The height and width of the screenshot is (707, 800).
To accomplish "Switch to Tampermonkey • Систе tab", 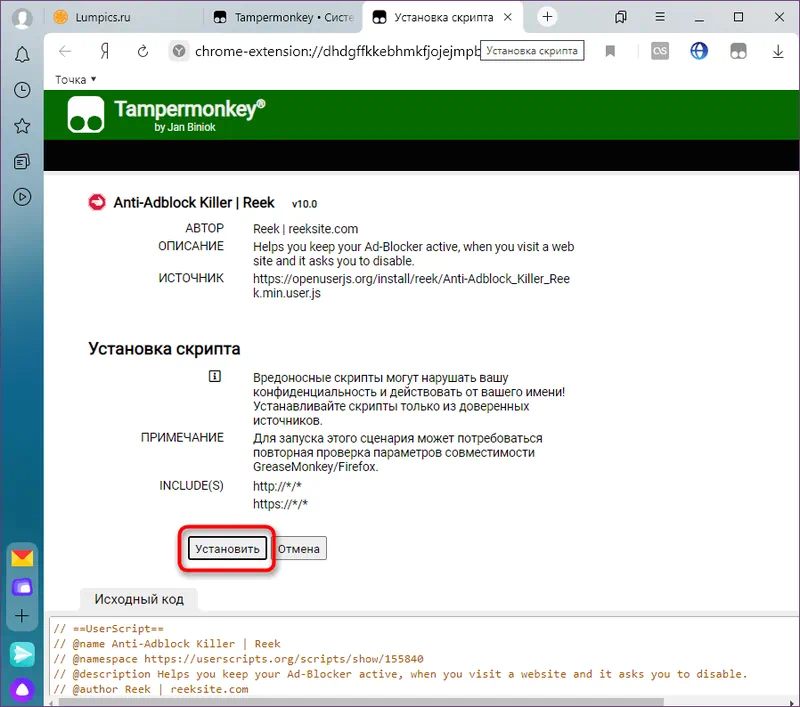I will pyautogui.click(x=283, y=17).
